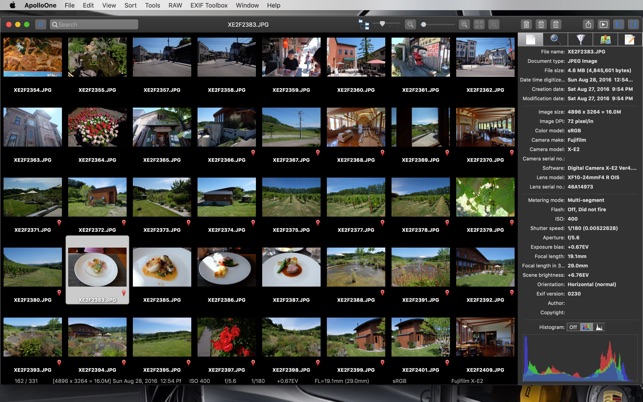The width and height of the screenshot is (643, 402).
Task: Start slideshow with the play icon
Action: (604, 24)
